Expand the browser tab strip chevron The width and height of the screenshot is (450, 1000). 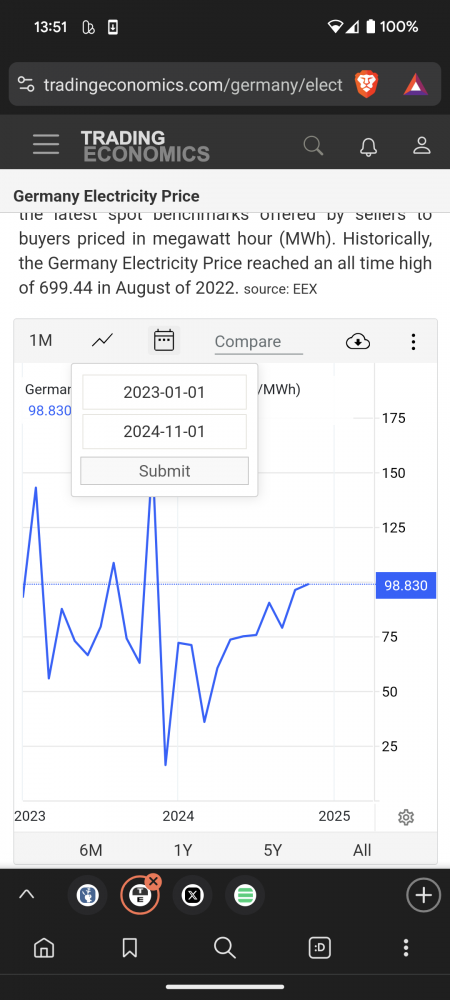pyautogui.click(x=26, y=895)
